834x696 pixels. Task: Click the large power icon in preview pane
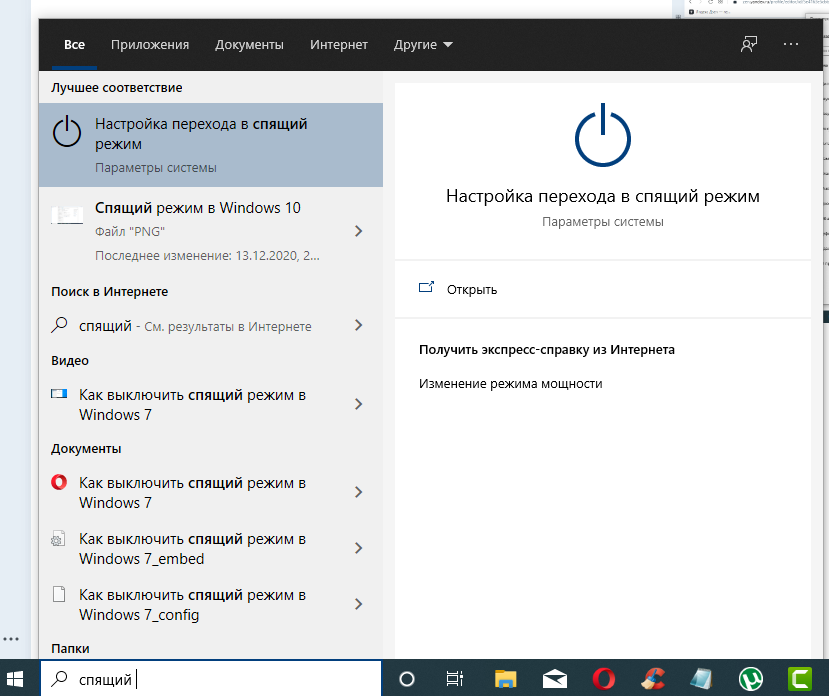tap(603, 135)
